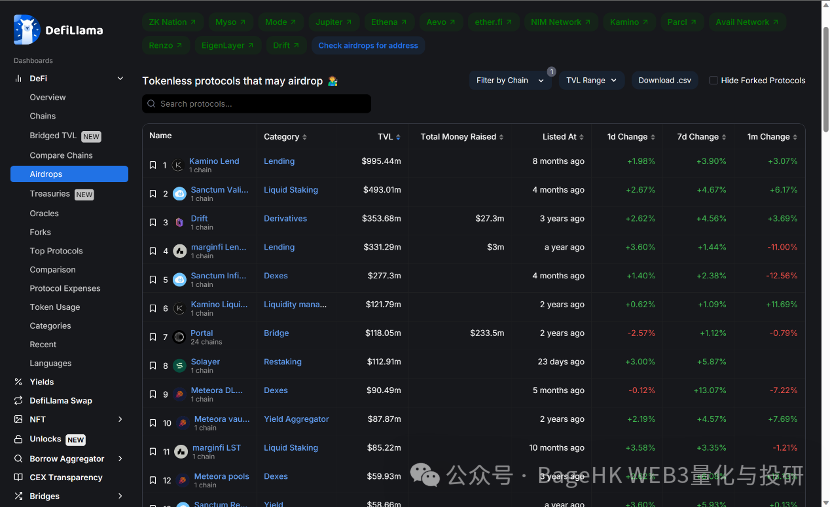Bookmark the Meteora vaults row
Screen dimensions: 830x508
click(152, 423)
